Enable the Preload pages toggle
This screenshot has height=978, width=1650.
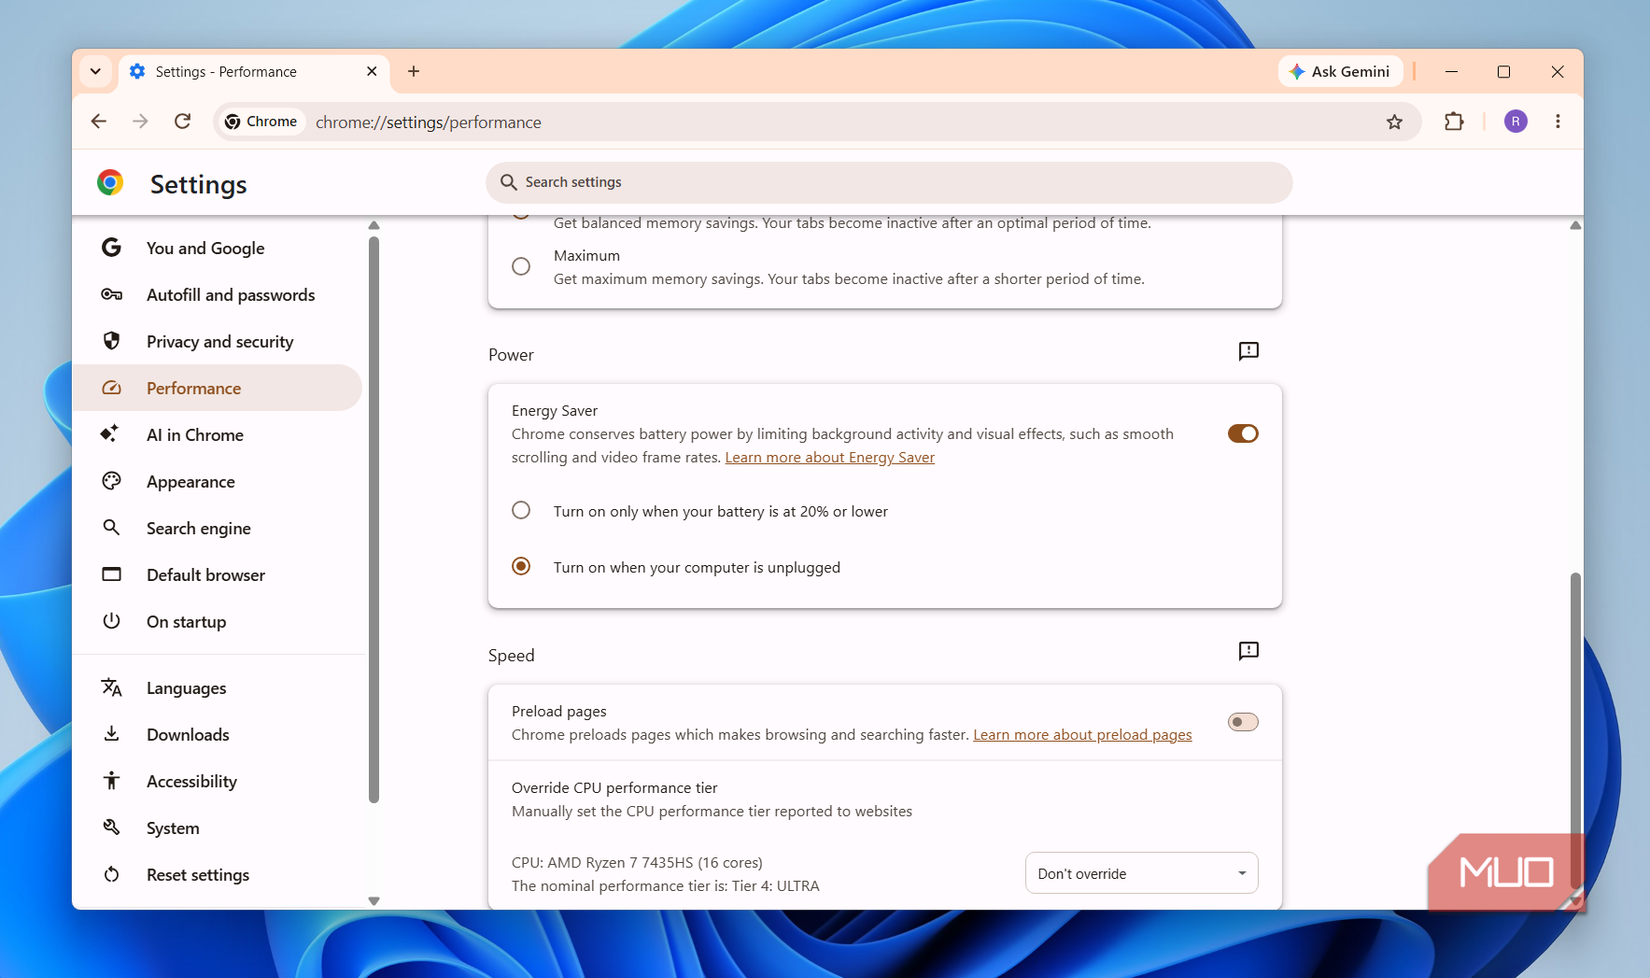1243,722
